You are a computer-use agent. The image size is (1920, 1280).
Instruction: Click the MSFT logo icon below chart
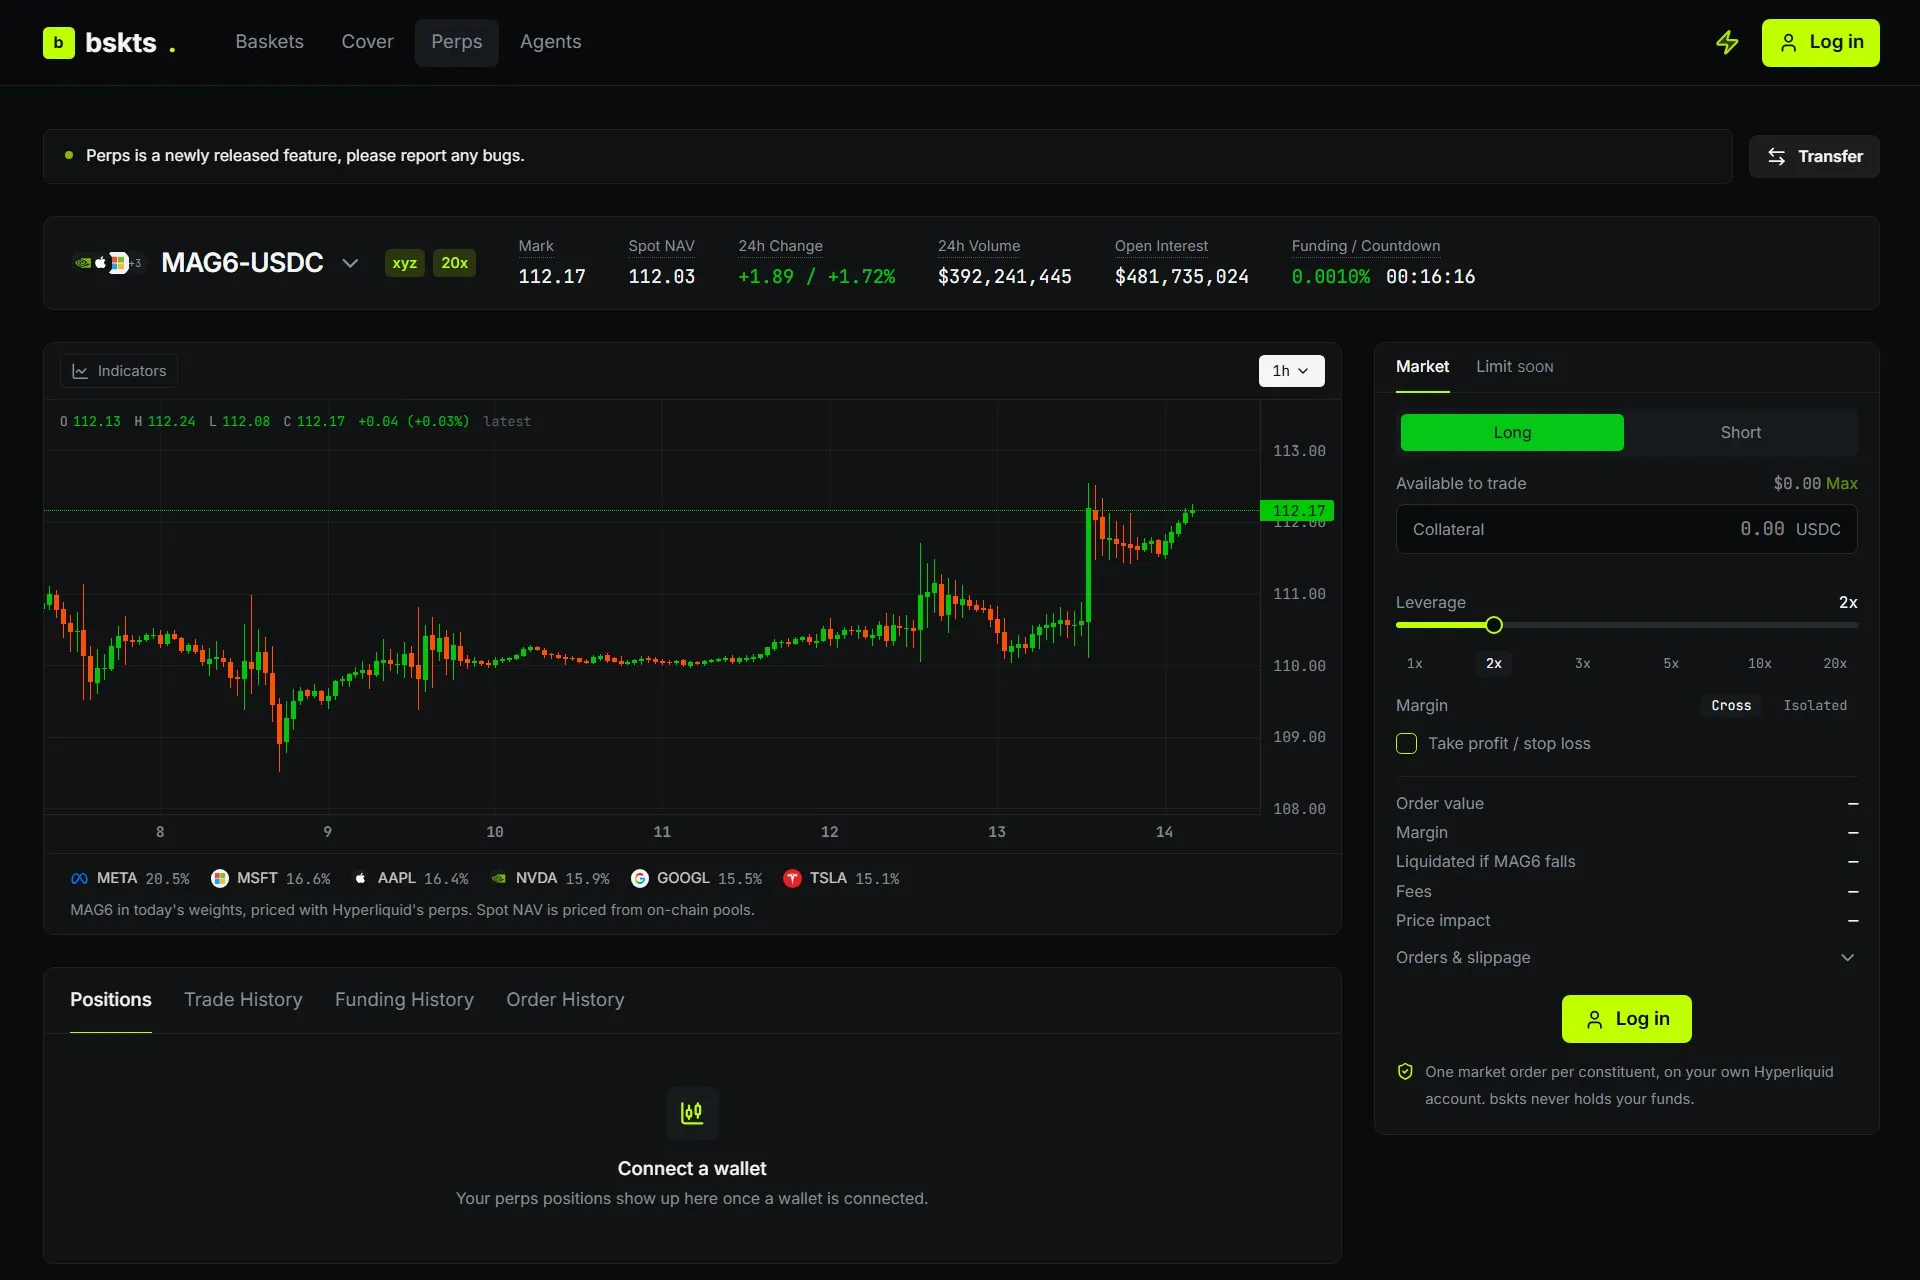click(220, 879)
